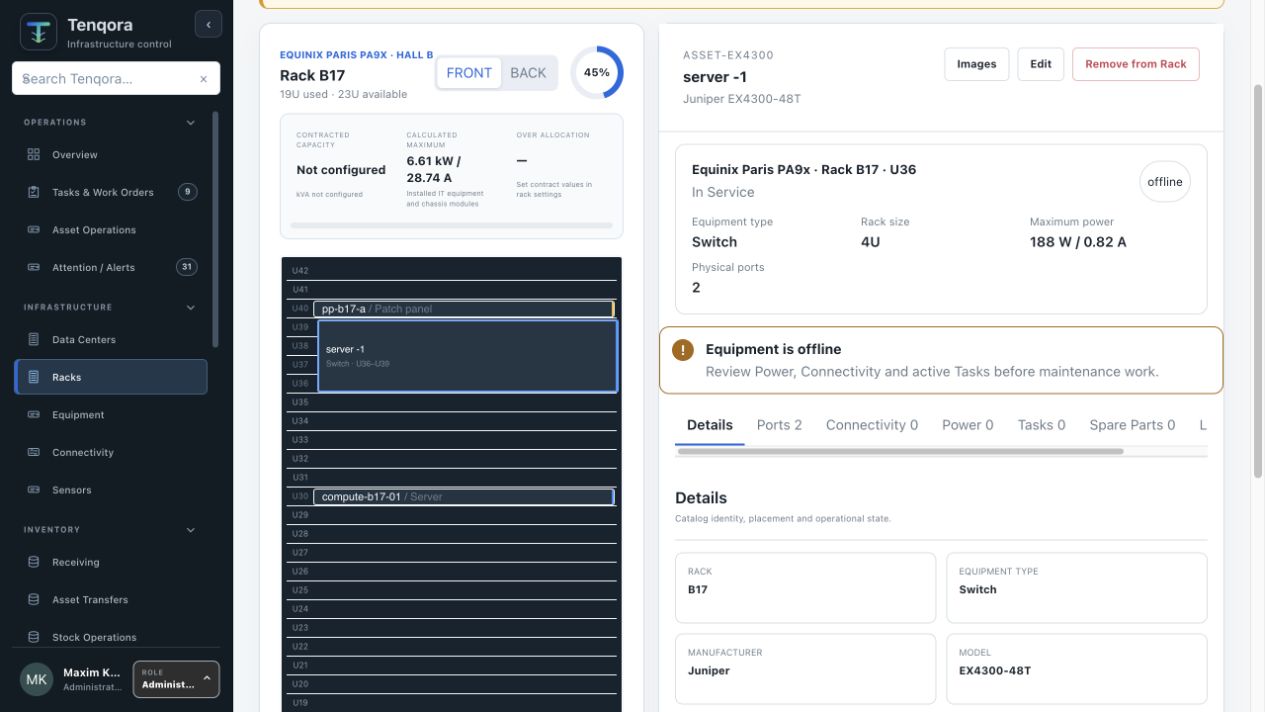This screenshot has height=712, width=1265.
Task: Switch rack view to BACK
Action: coord(528,73)
